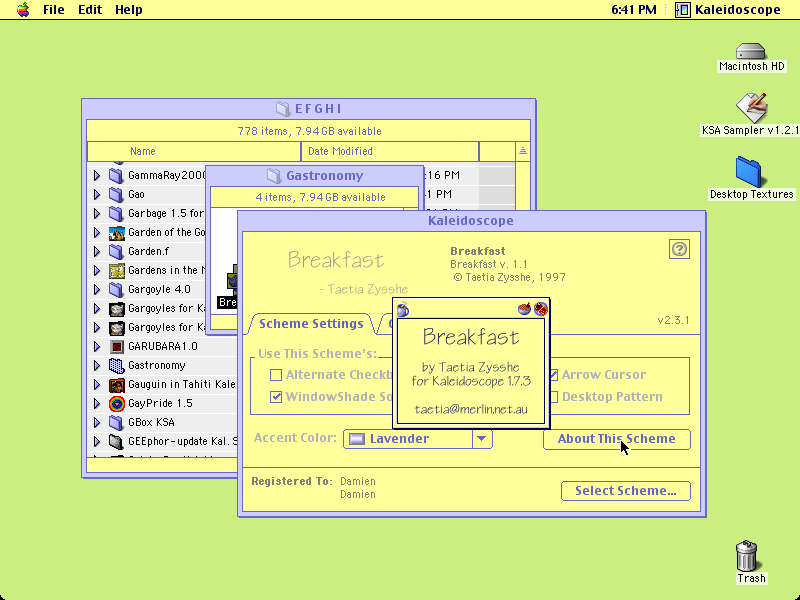Select the Macintosh HD desktop icon
800x600 pixels.
pyautogui.click(x=751, y=51)
